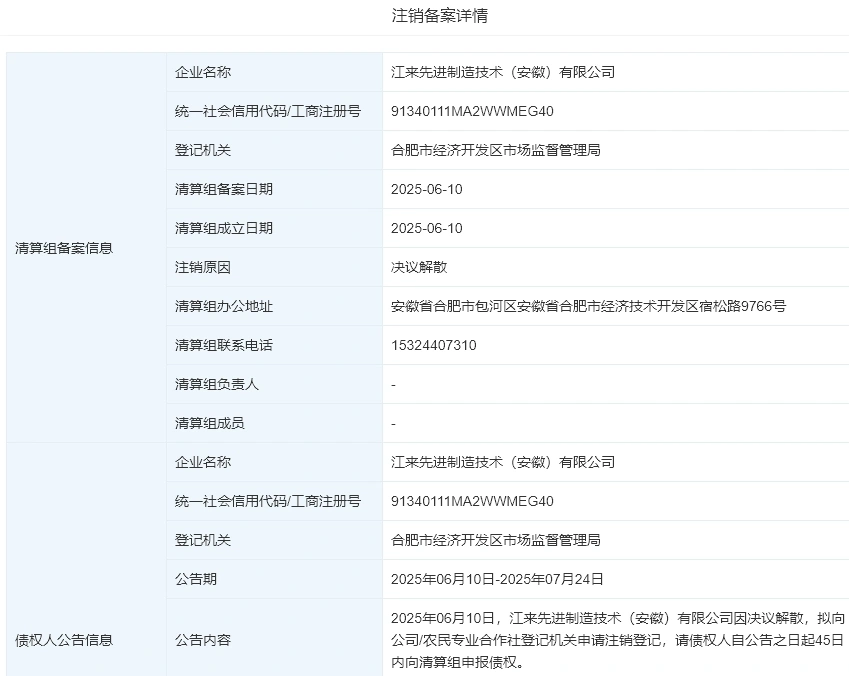
Task: Click the company name value in 债权人公告信息 section
Action: click(503, 462)
